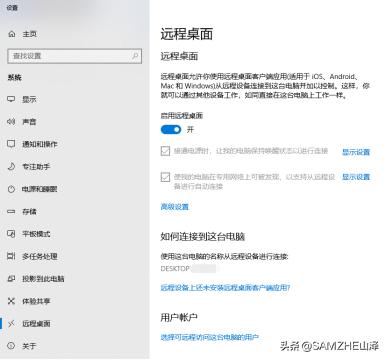Click the 用户帐户 heading
The width and height of the screenshot is (387, 360).
click(179, 317)
